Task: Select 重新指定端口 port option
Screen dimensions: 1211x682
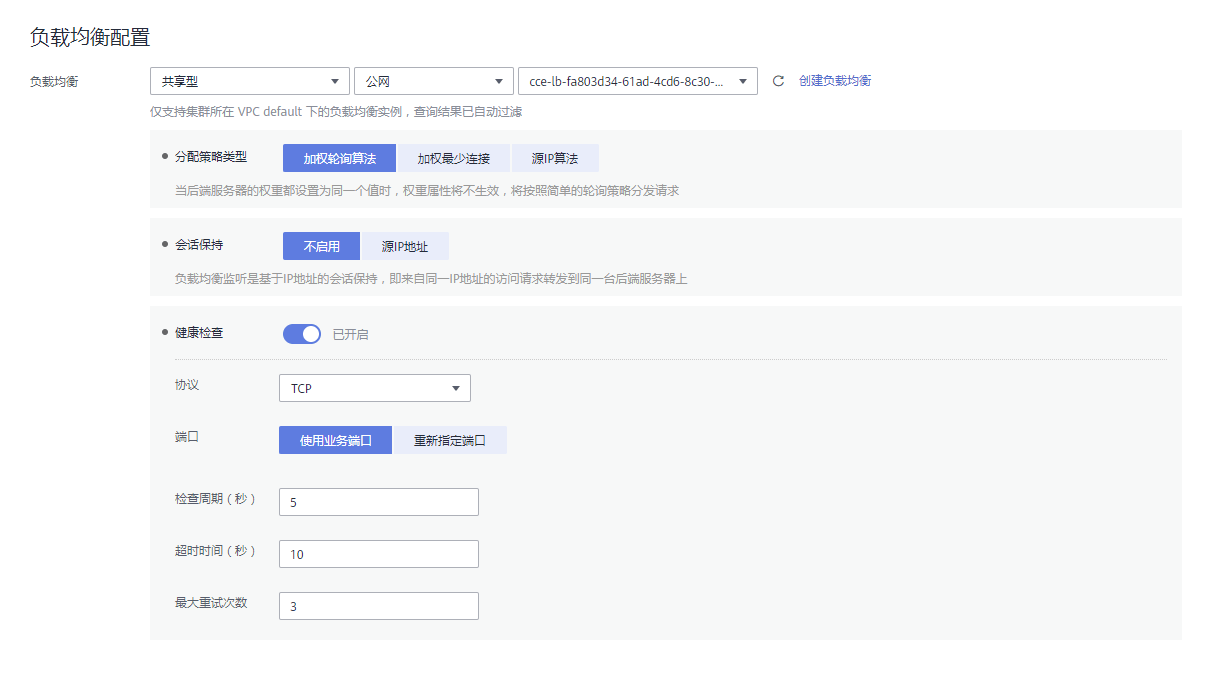Action: click(450, 440)
